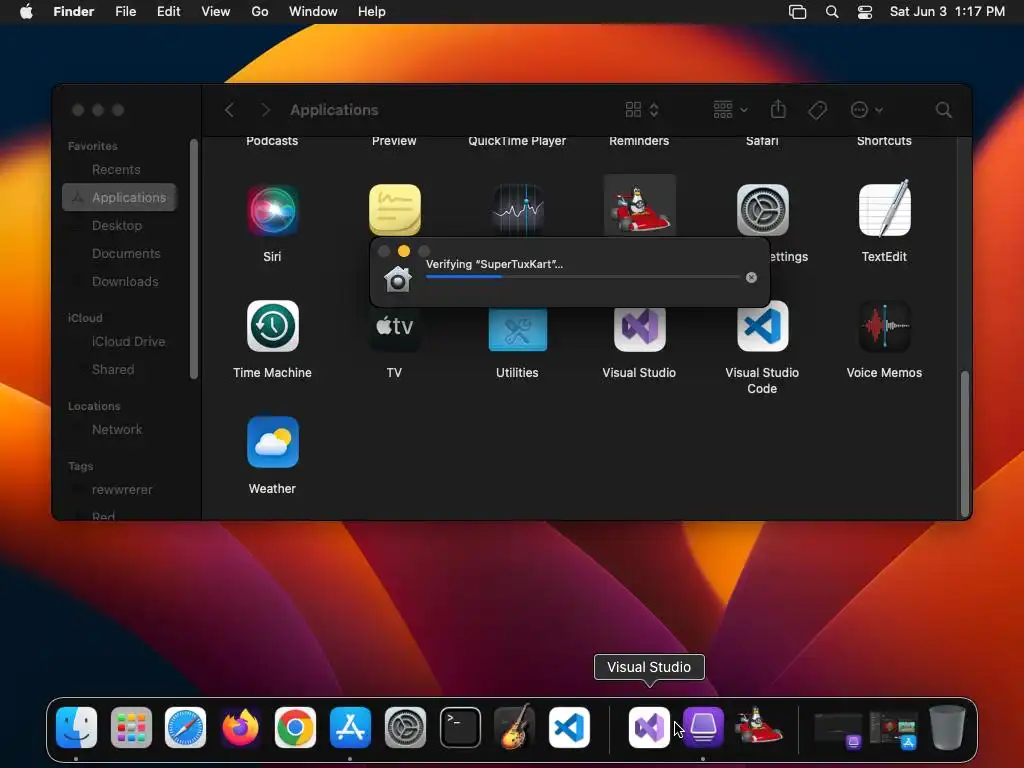Open the Edit menu
The height and width of the screenshot is (768, 1024).
(x=168, y=12)
